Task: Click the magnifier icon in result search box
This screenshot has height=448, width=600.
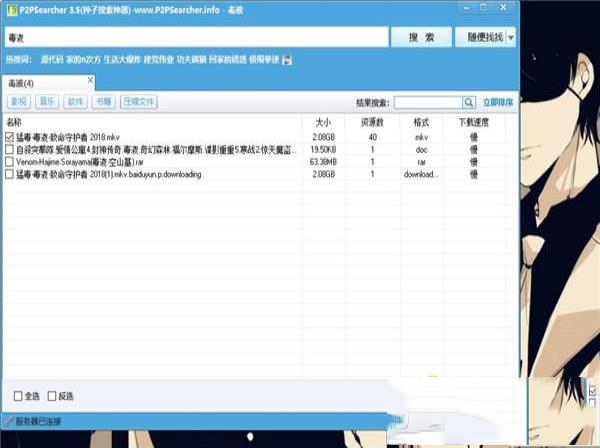Action: [468, 102]
